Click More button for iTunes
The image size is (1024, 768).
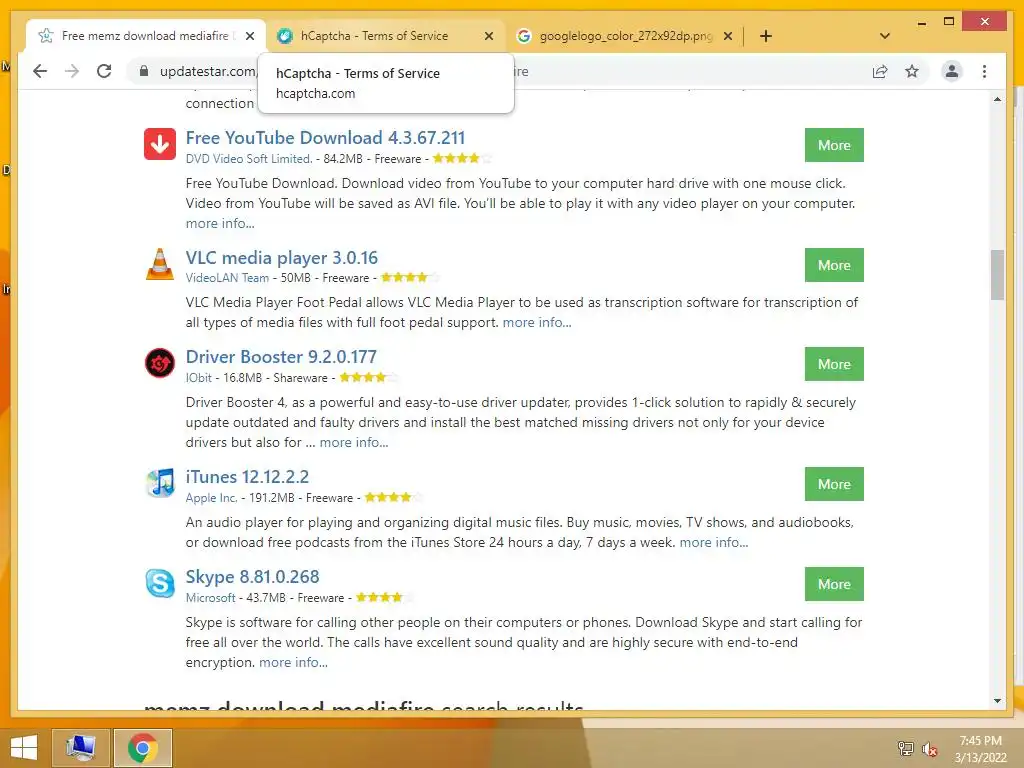(x=834, y=484)
